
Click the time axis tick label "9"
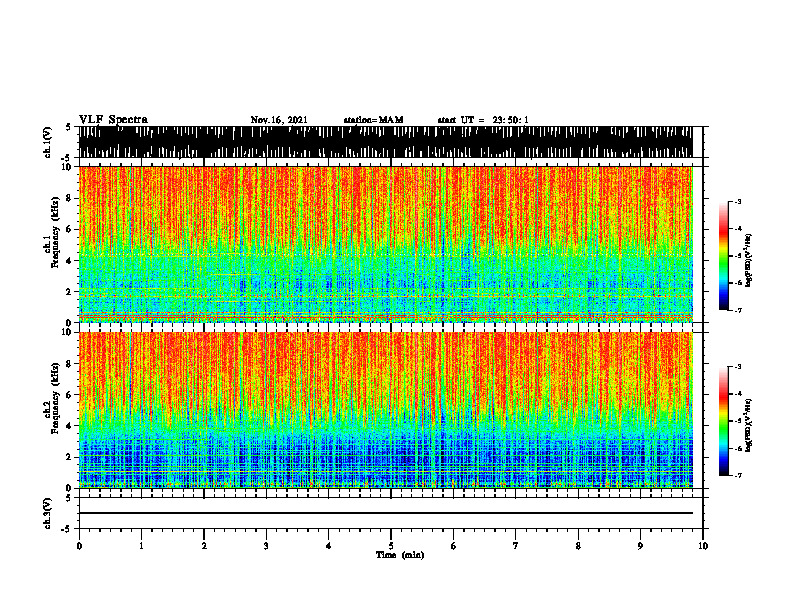pos(640,546)
